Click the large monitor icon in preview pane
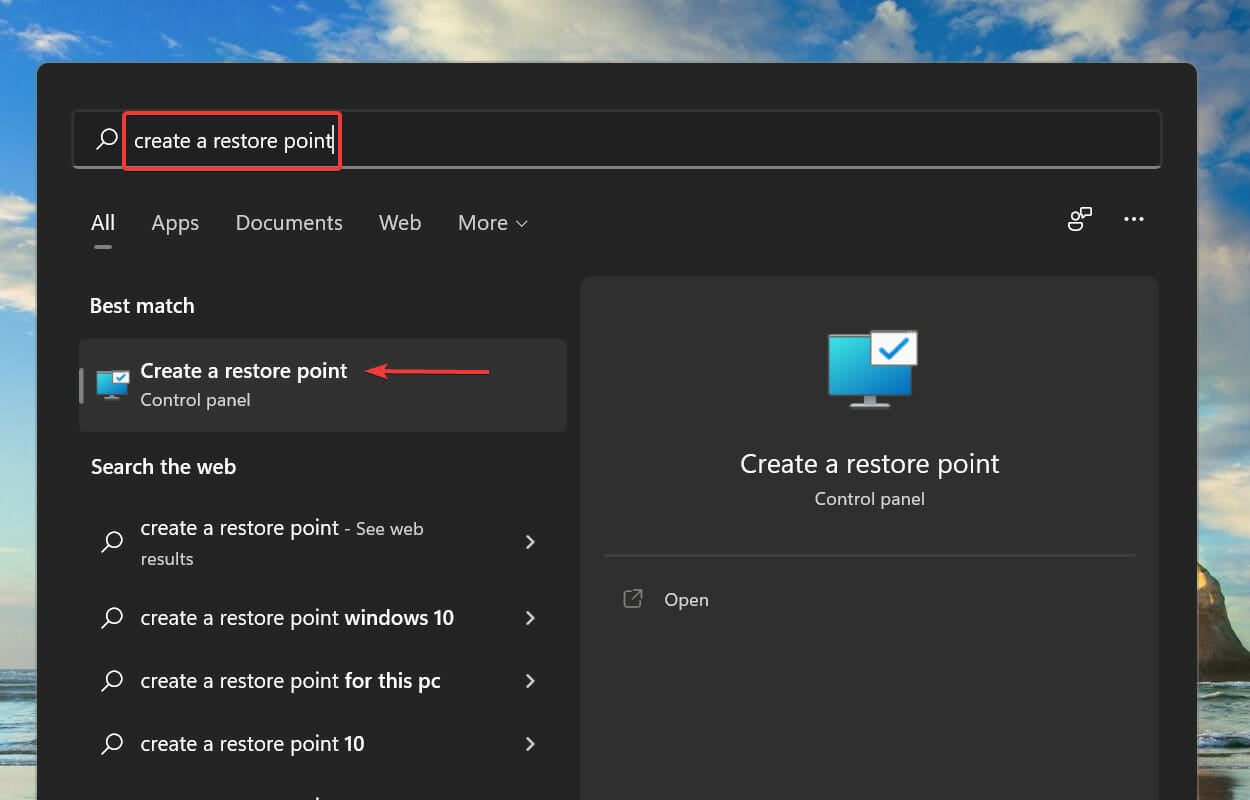Viewport: 1250px width, 800px height. (x=872, y=368)
